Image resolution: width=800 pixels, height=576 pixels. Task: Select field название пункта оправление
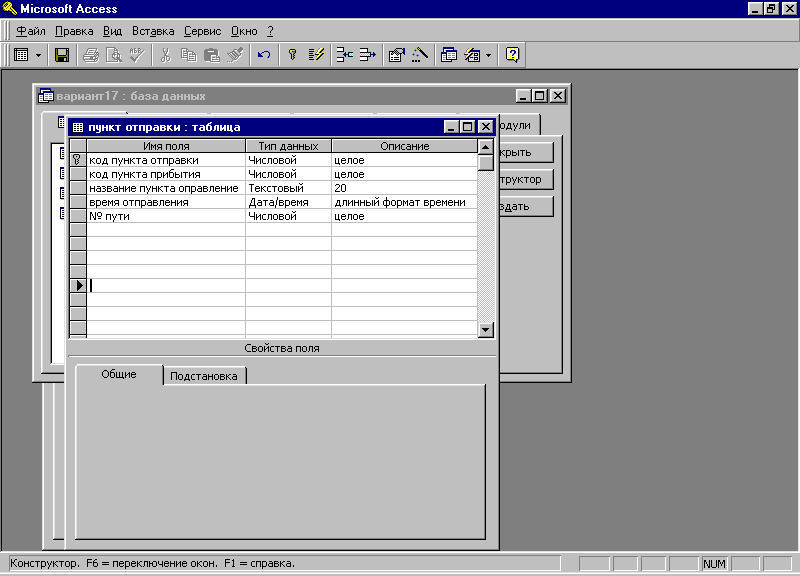[x=166, y=188]
